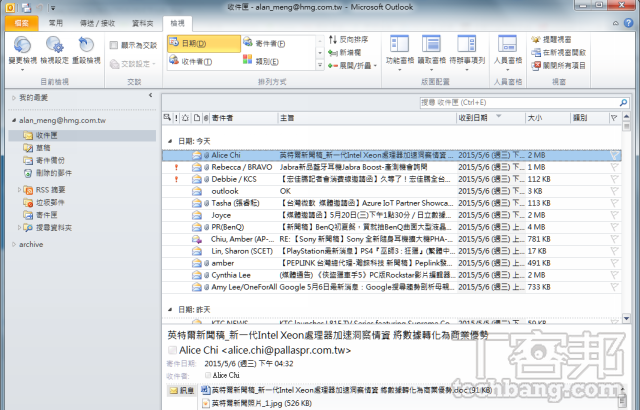Minimize folder pane with collapse arrow
This screenshot has width=640, height=410.
coord(151,95)
